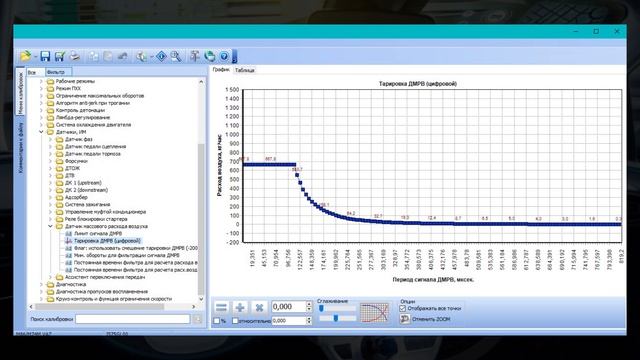The image size is (640, 360).
Task: Click the smoothing curve preview thumbnail
Action: click(374, 312)
